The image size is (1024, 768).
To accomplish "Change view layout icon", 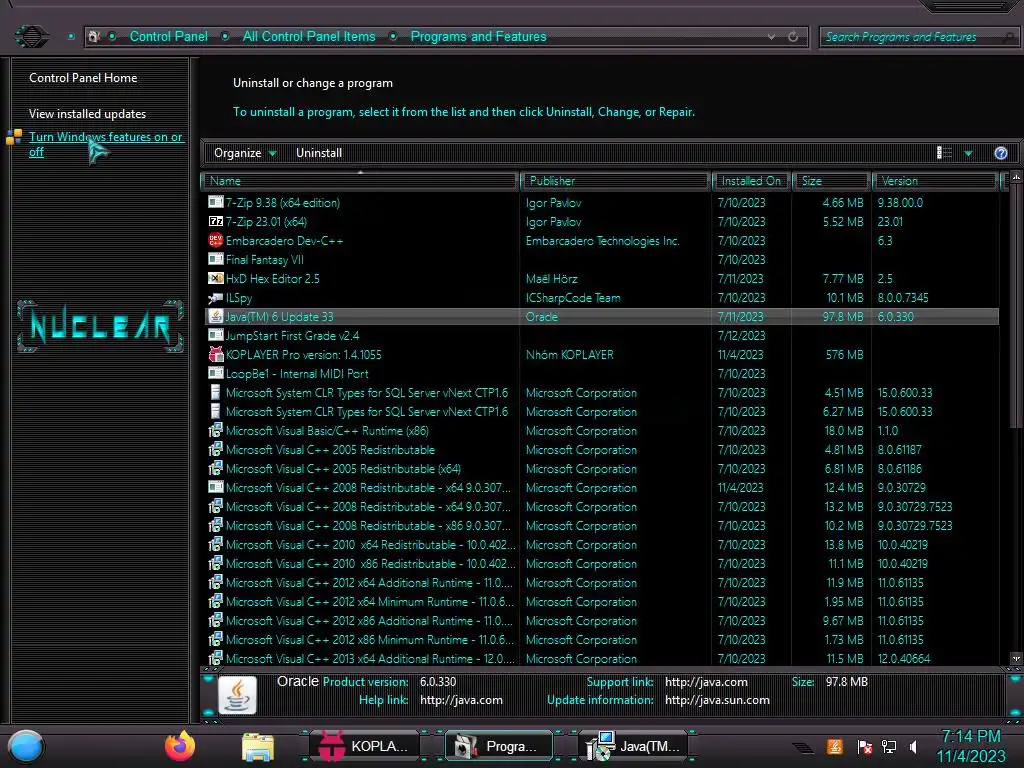I will pos(944,153).
